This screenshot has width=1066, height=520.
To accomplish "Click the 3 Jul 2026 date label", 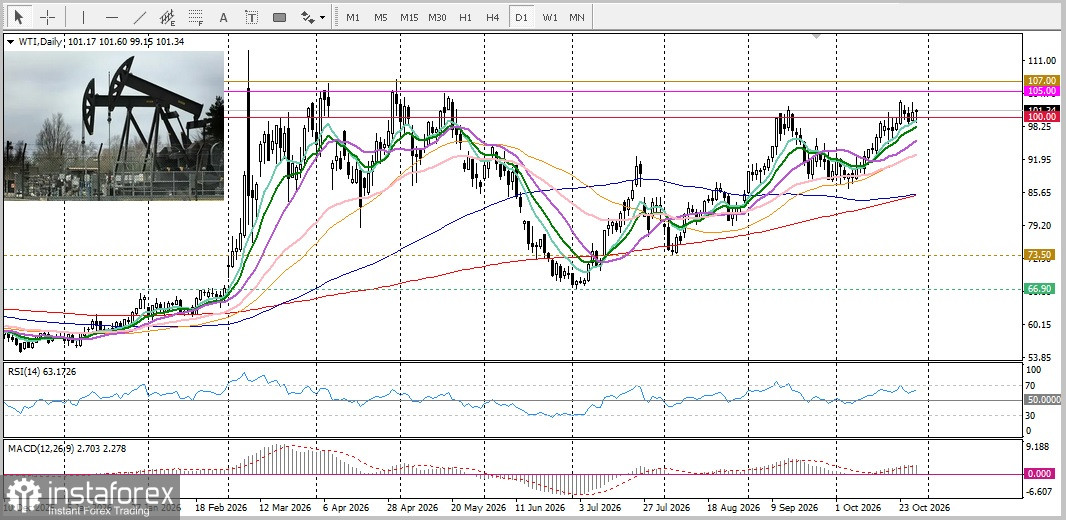I will [x=600, y=508].
